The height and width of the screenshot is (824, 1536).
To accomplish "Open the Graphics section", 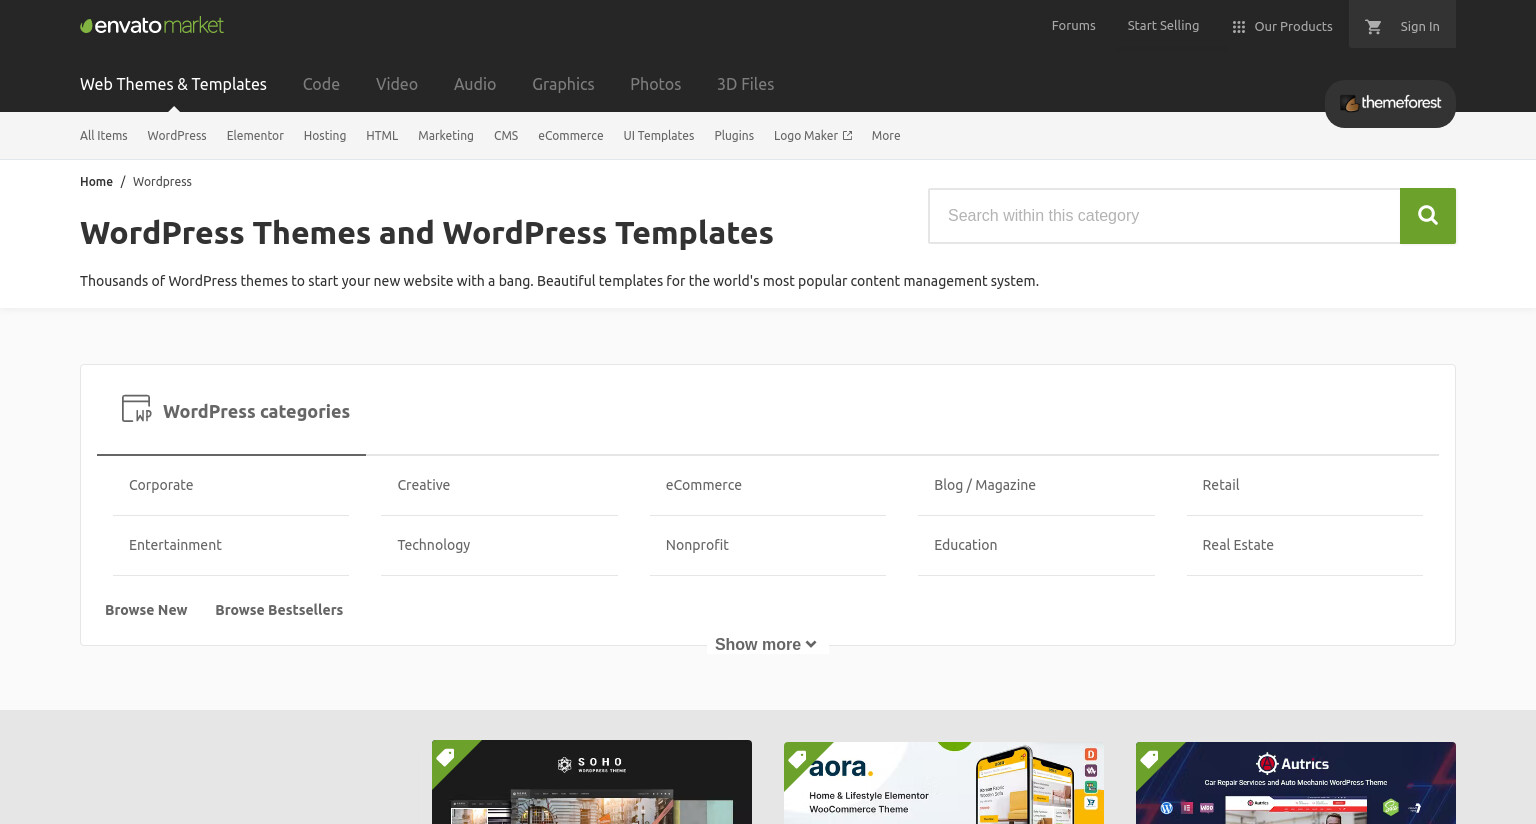I will pyautogui.click(x=563, y=84).
